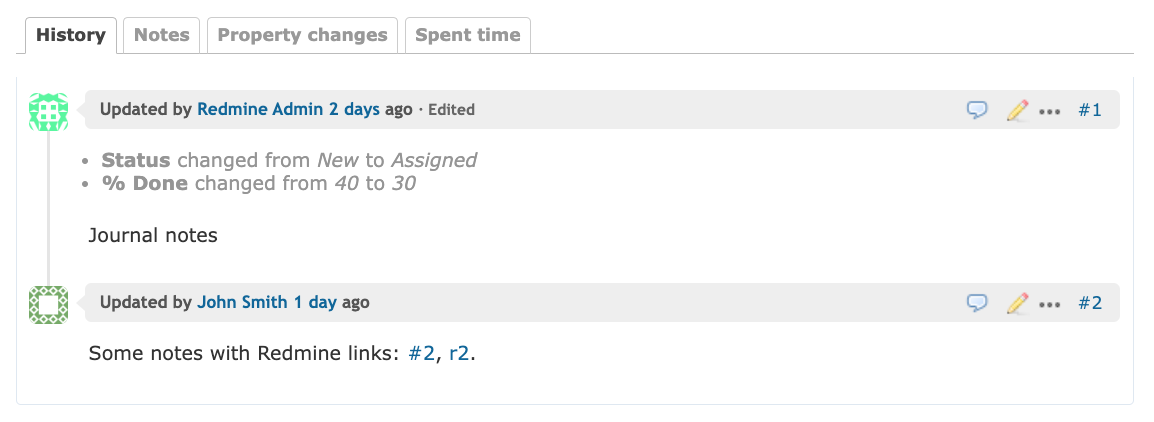Follow the #1 journal anchor link

(1089, 110)
